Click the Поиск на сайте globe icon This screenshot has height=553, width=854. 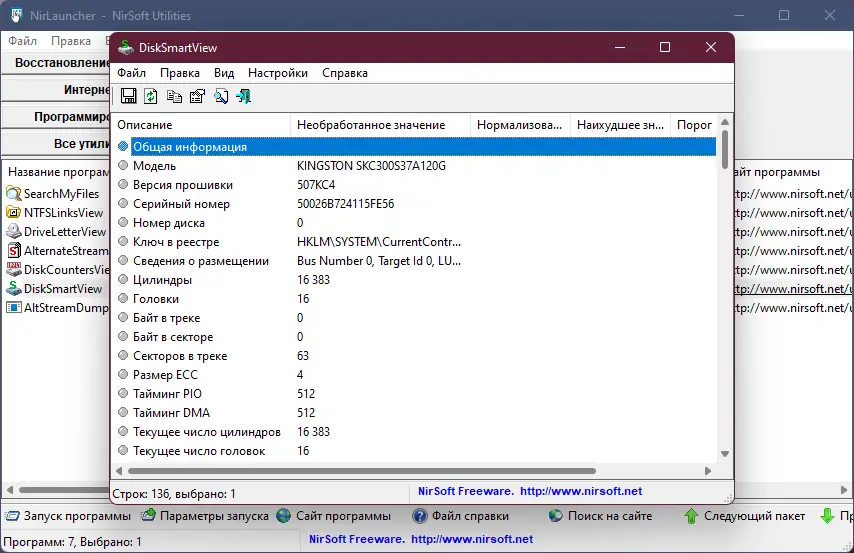pos(556,516)
